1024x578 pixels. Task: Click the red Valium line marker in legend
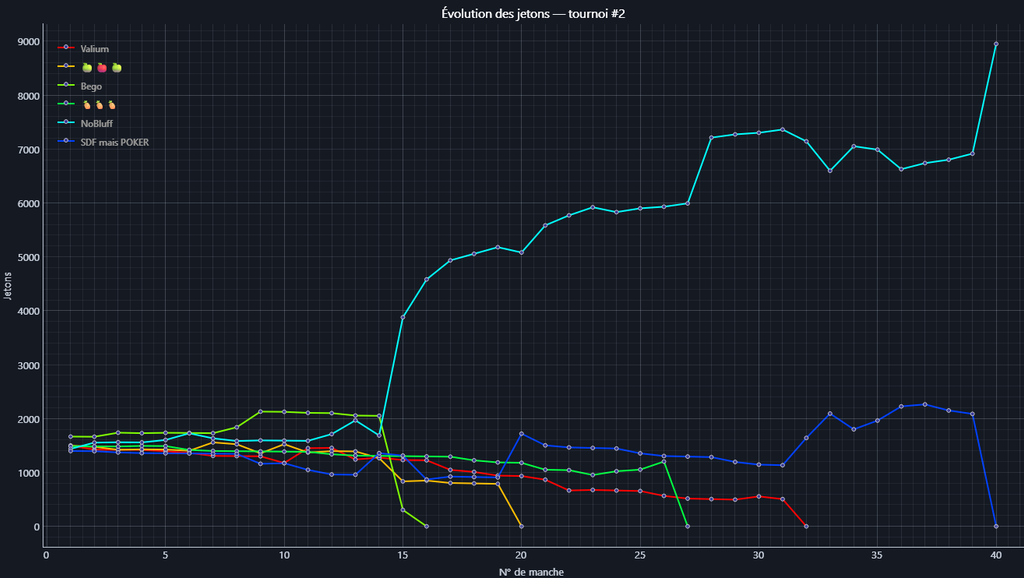pos(66,48)
